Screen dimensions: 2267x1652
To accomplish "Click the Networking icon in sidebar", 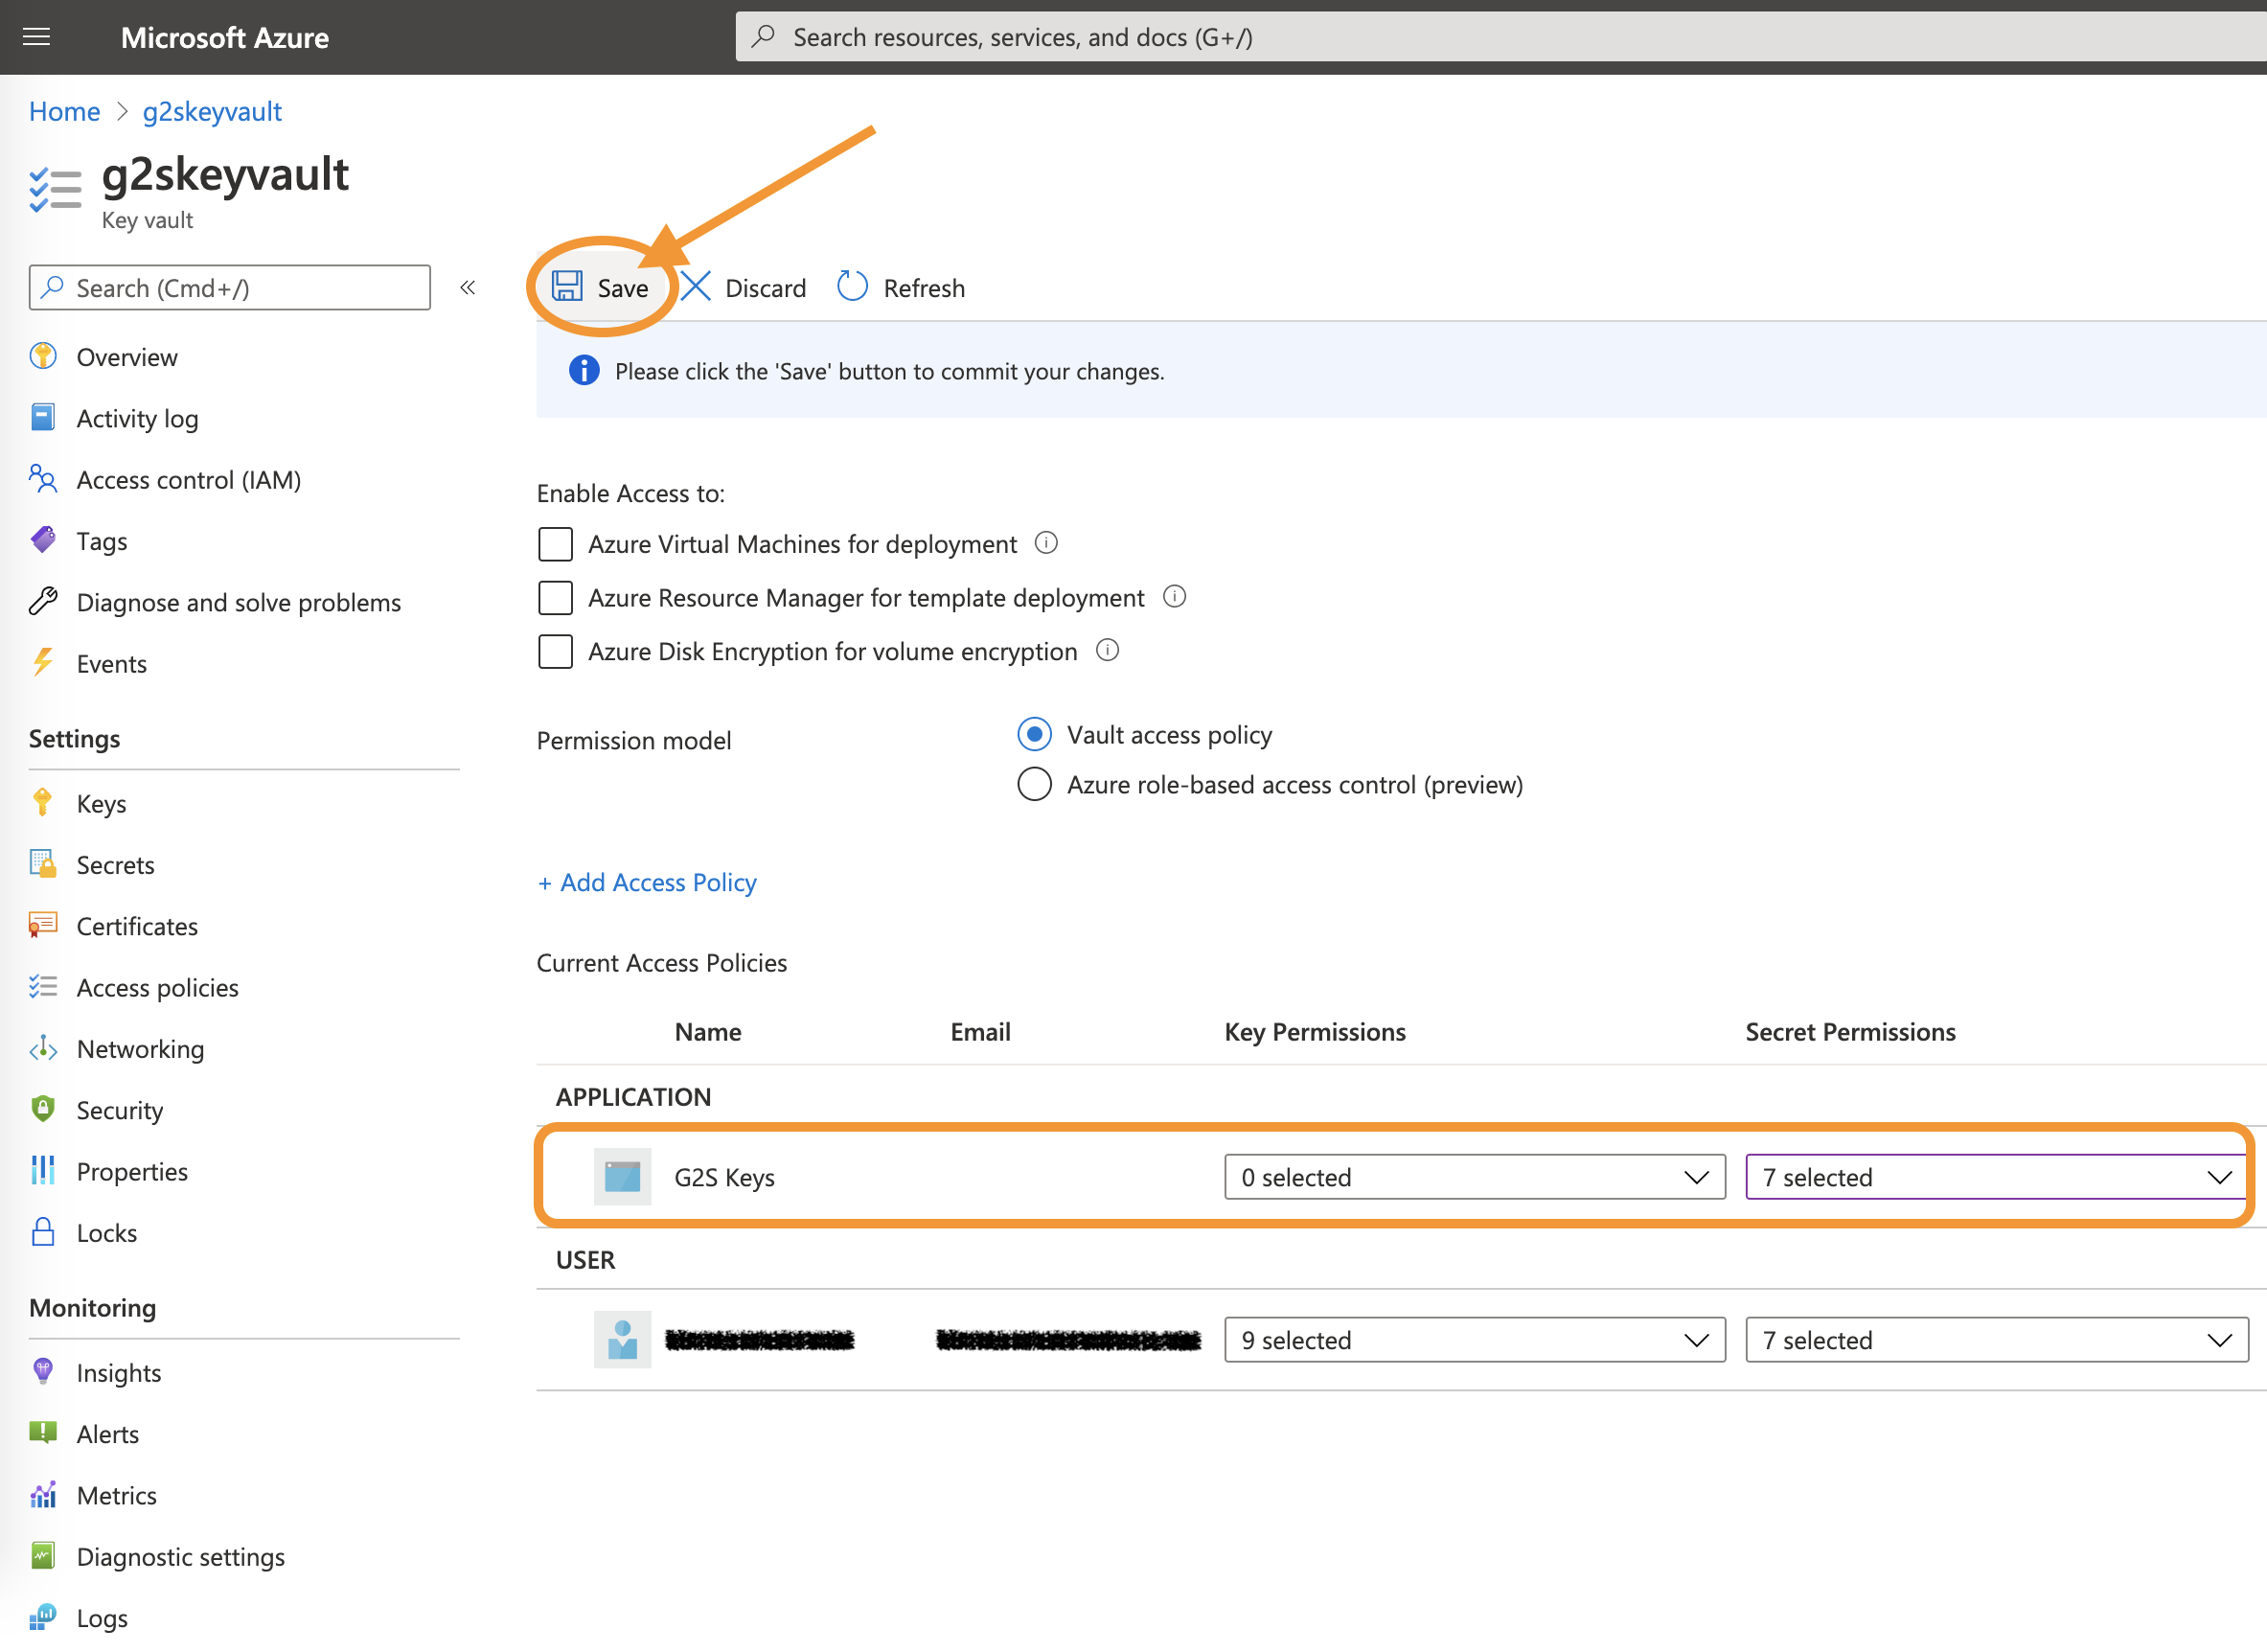I will tap(43, 1048).
